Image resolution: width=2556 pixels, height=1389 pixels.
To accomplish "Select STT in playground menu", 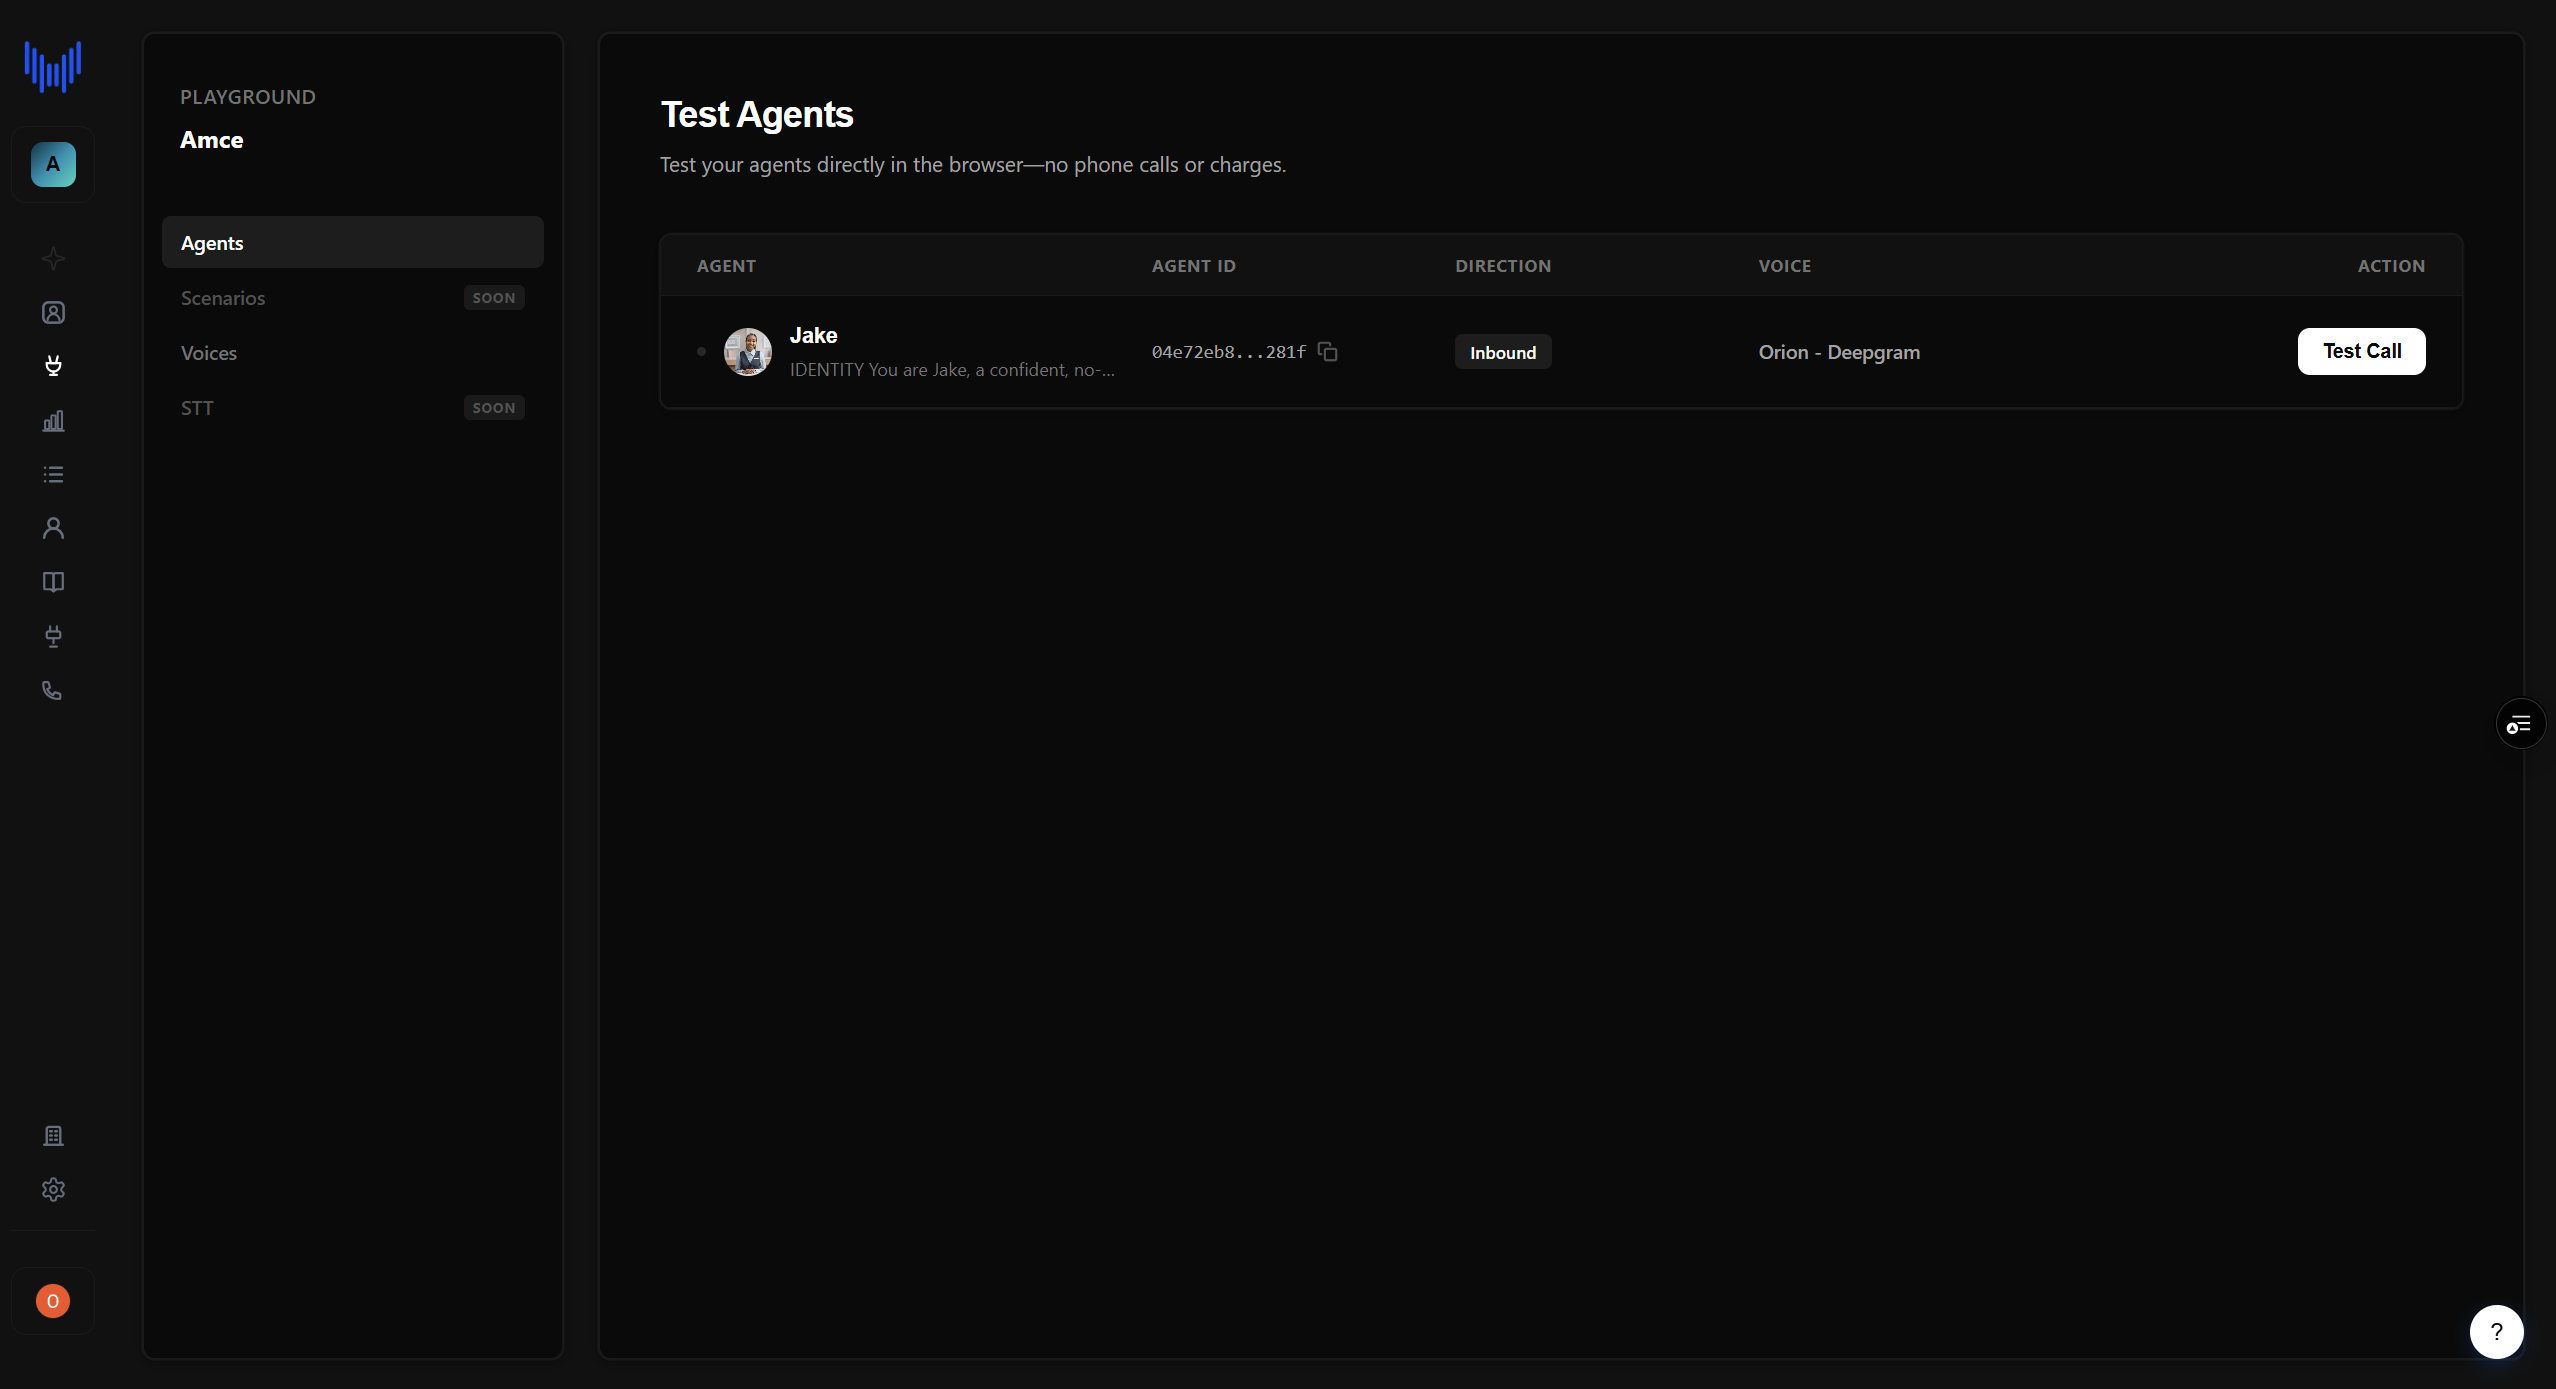I will pos(353,408).
